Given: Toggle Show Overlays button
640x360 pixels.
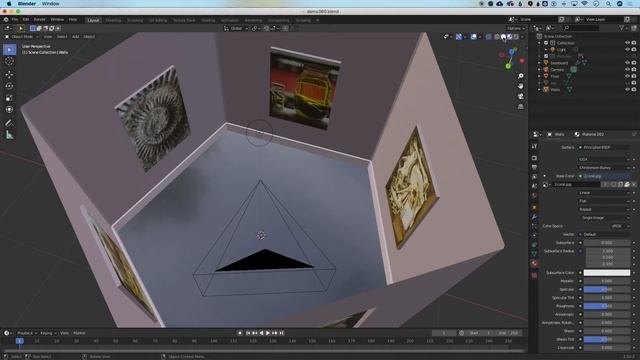Looking at the screenshot, I should click(x=473, y=37).
